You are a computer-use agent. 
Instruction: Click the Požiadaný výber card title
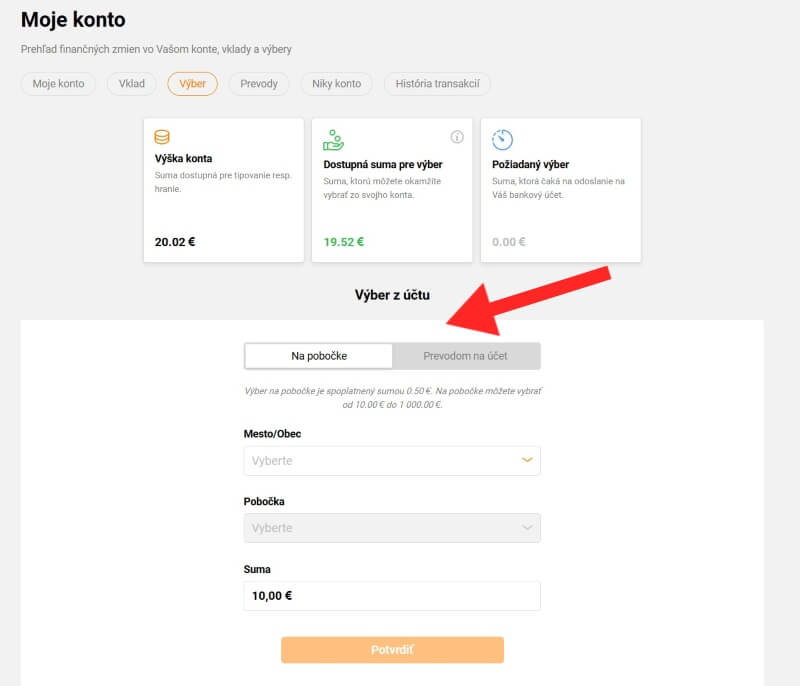pos(530,165)
